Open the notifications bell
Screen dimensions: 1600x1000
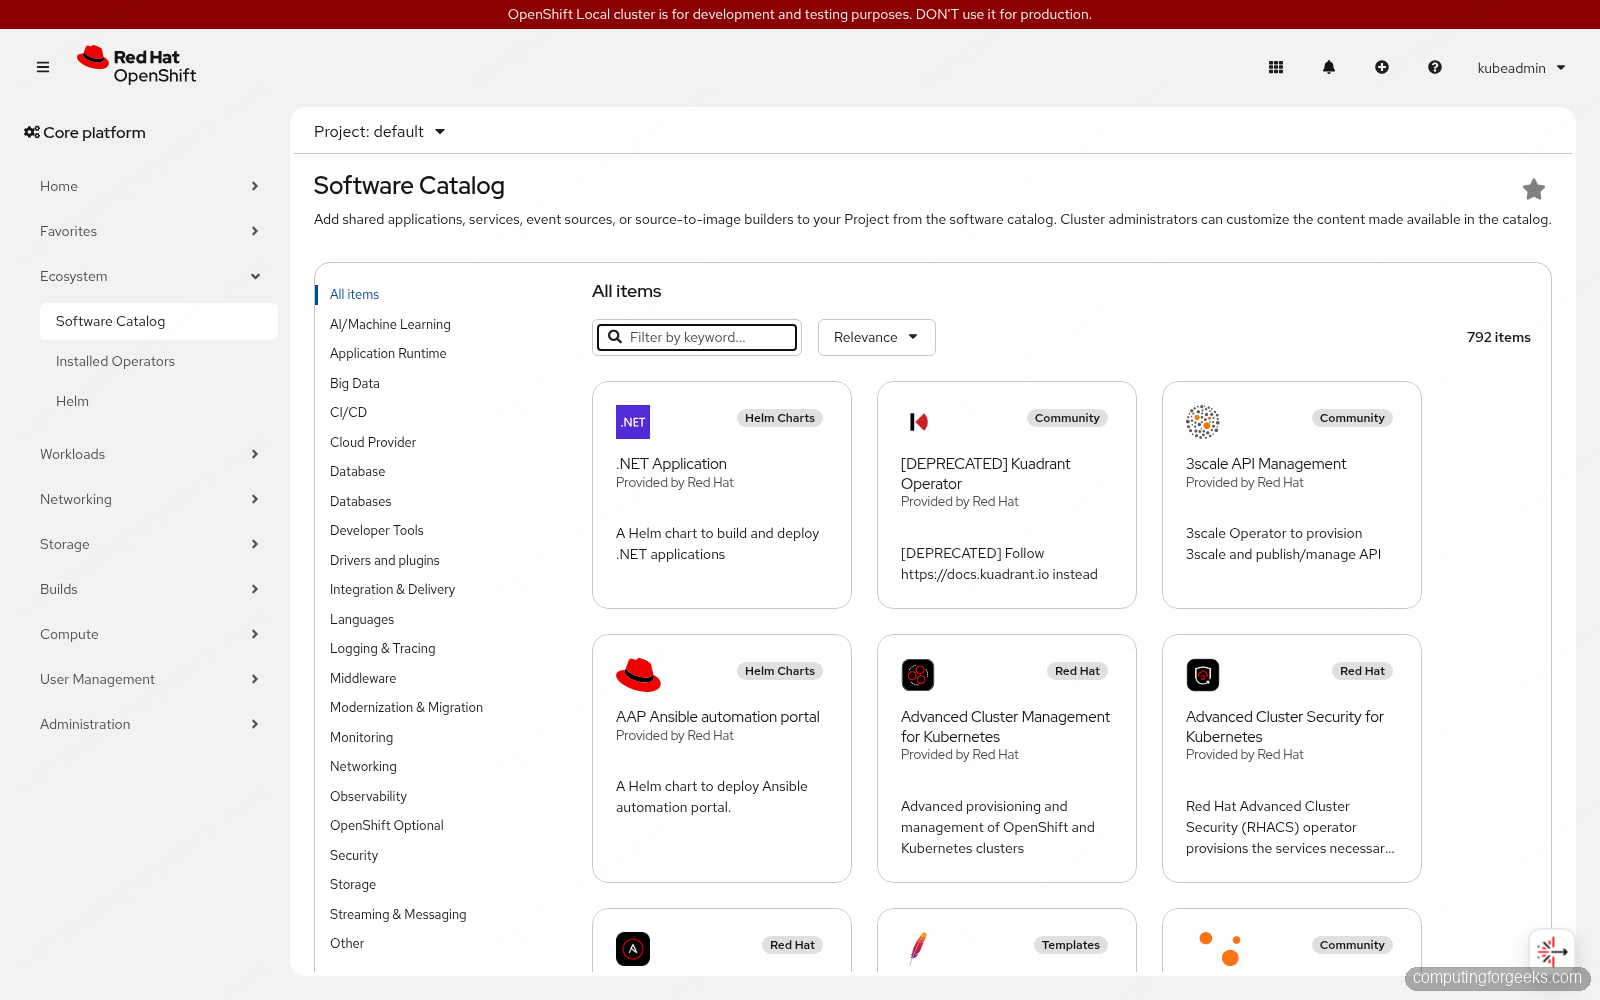(x=1329, y=67)
